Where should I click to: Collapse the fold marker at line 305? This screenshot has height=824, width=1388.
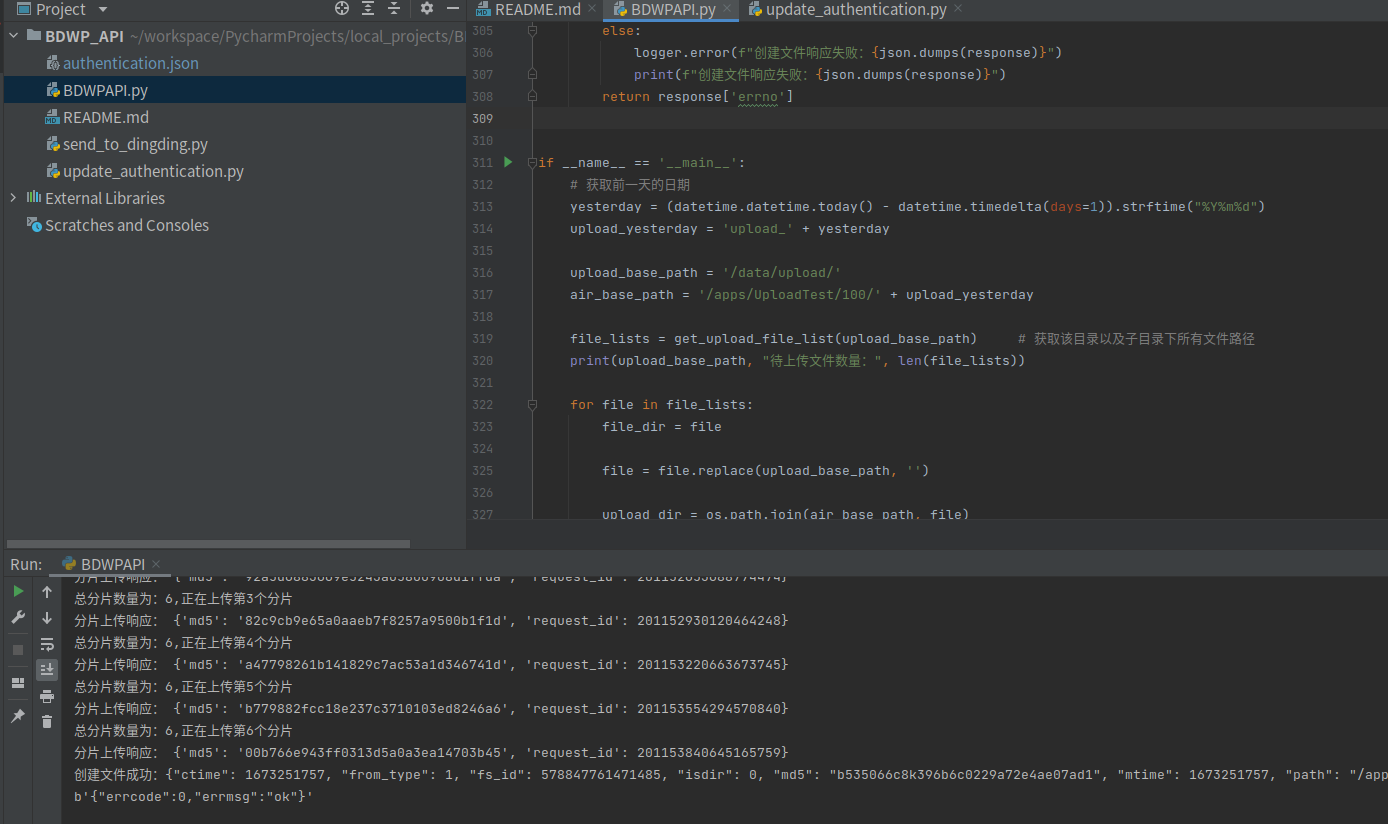pyautogui.click(x=533, y=30)
